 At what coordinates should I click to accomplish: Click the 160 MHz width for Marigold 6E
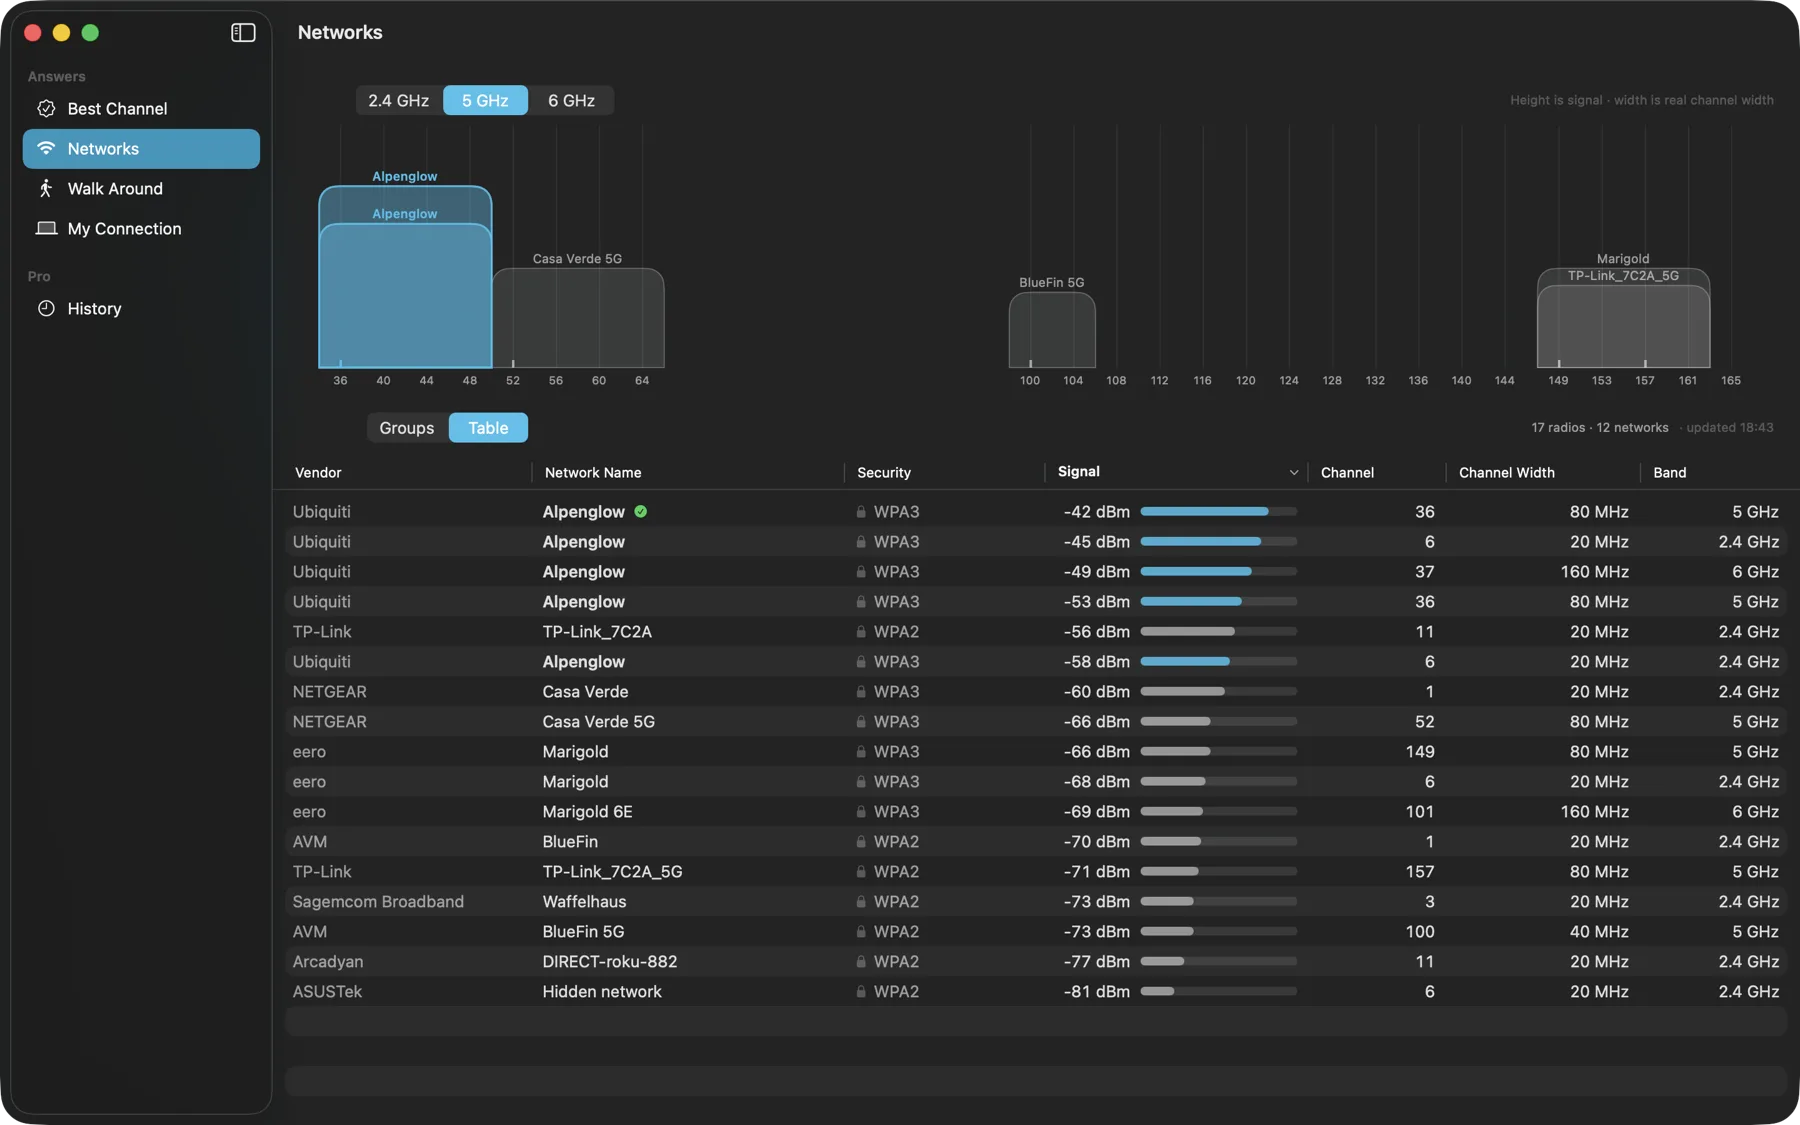1594,811
